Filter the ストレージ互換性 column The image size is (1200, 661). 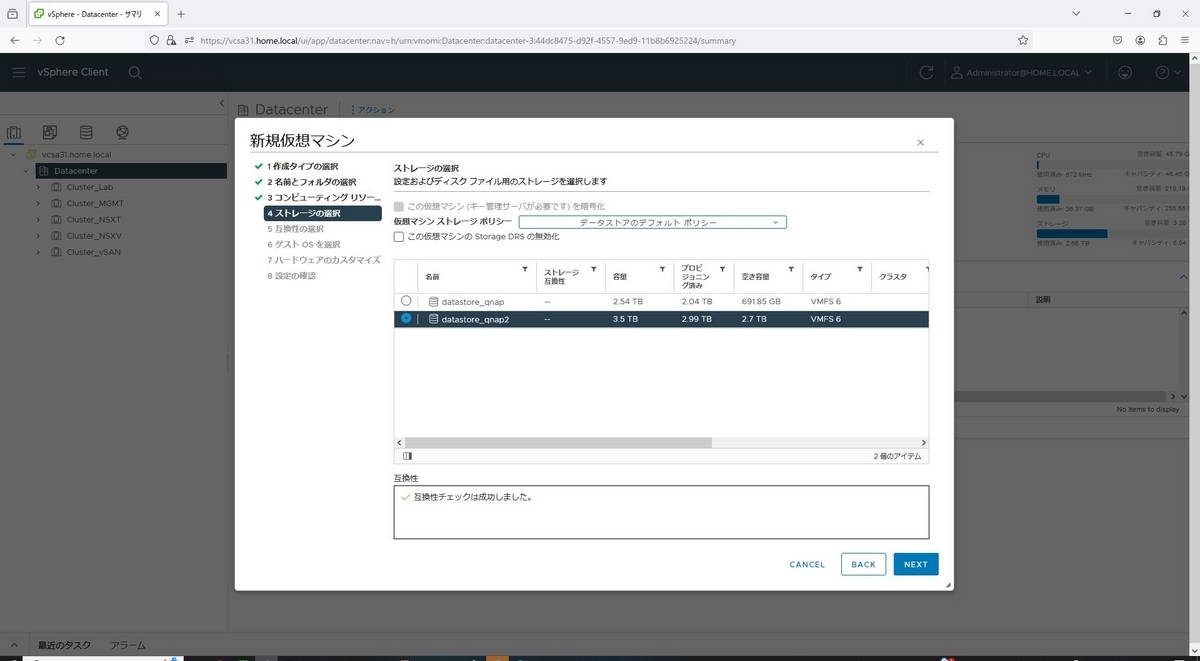pos(594,269)
